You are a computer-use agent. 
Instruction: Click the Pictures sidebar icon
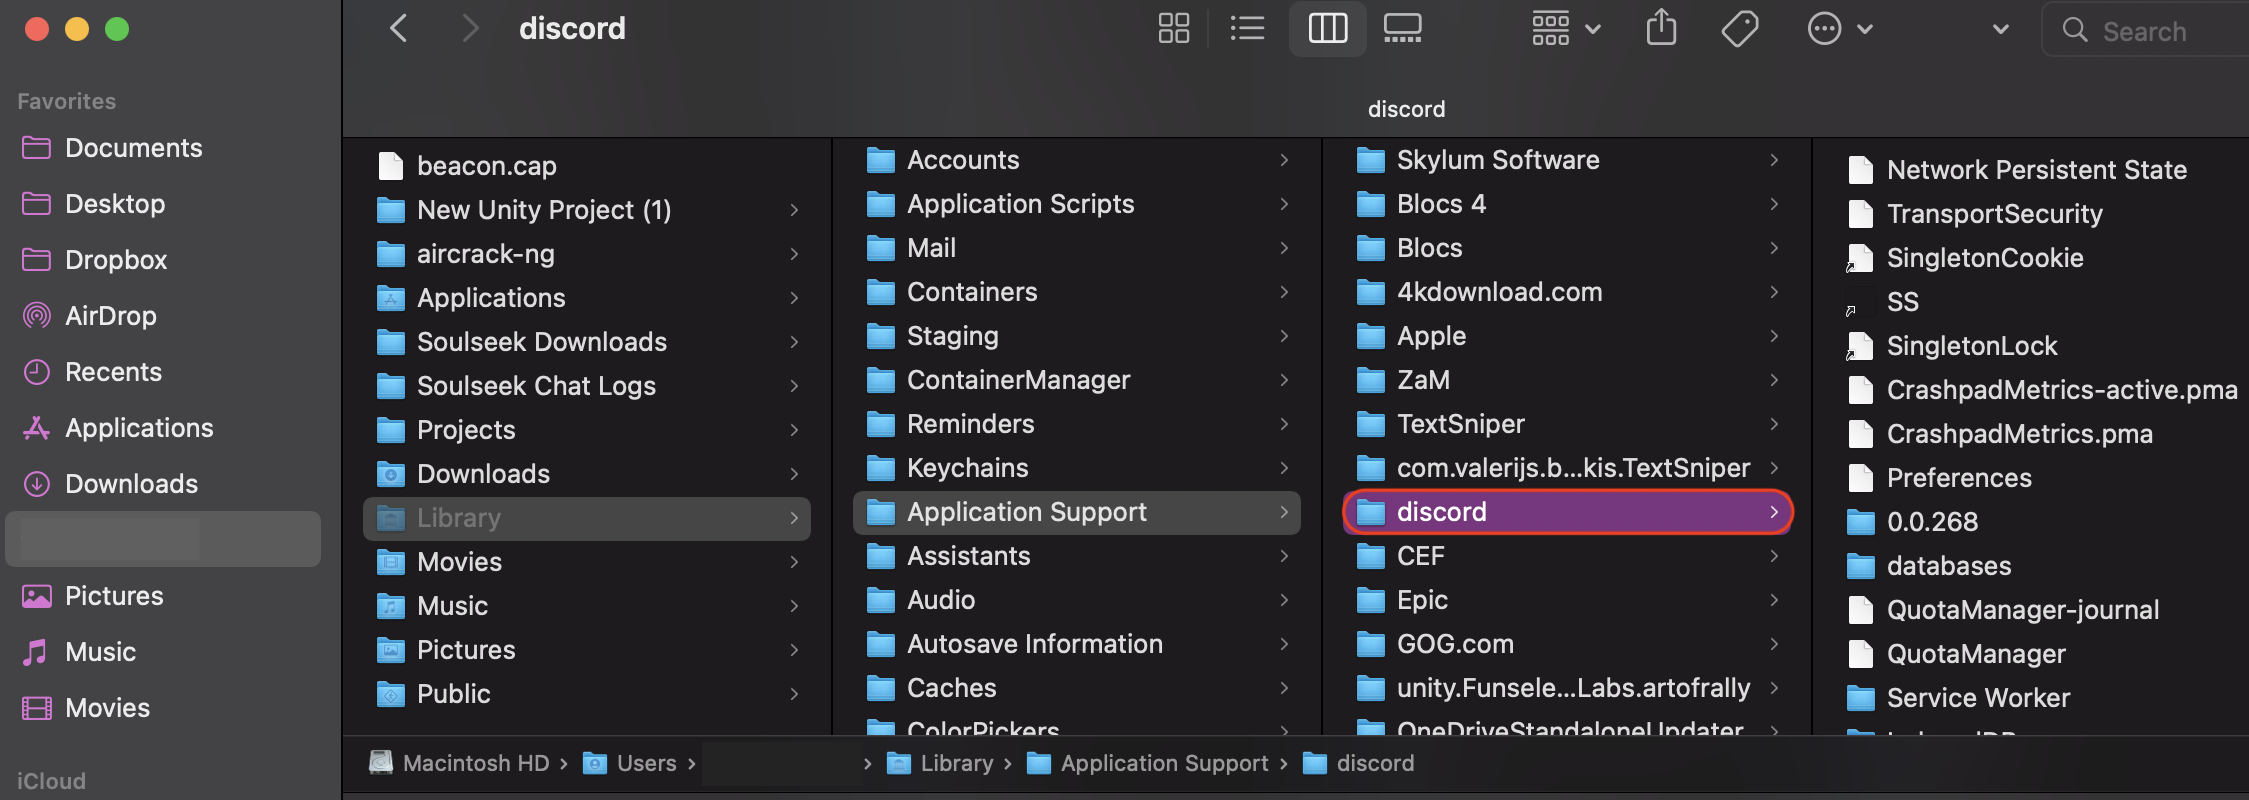[x=37, y=596]
